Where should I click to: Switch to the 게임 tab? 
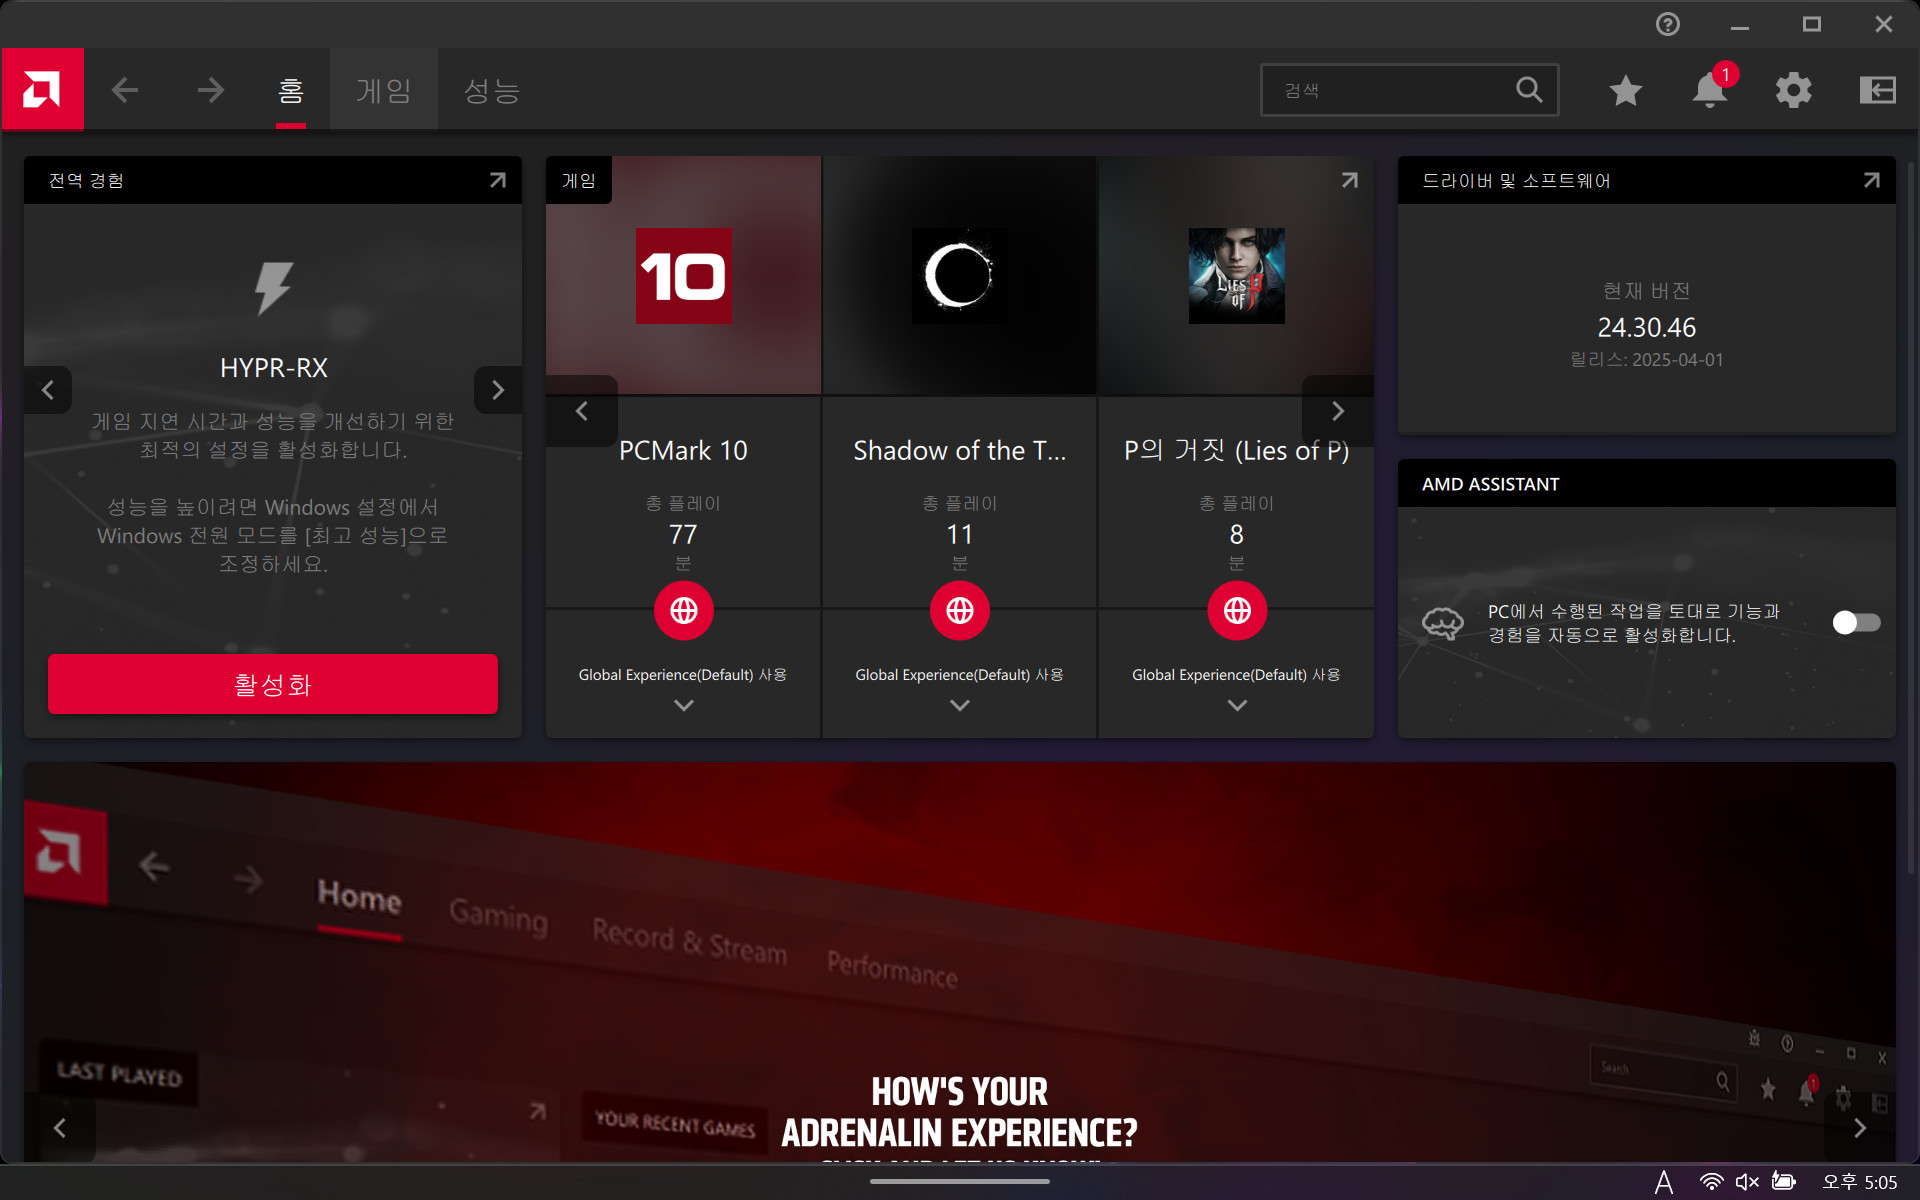pyautogui.click(x=384, y=90)
